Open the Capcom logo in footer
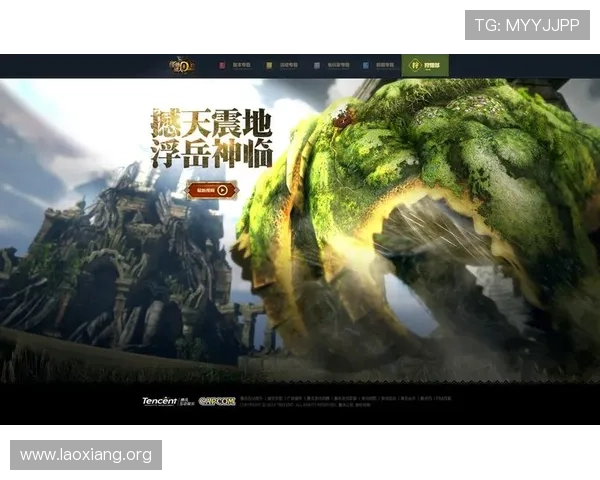Image resolution: width=600 pixels, height=480 pixels. 217,401
